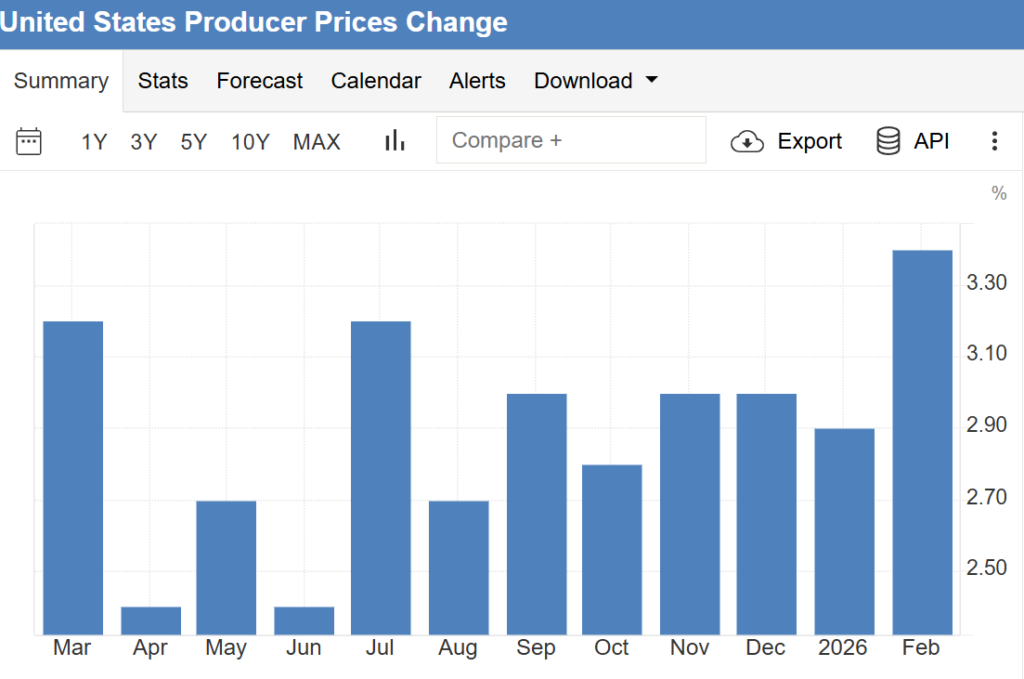This screenshot has width=1024, height=679.
Task: Click the Feb bar in the chart
Action: tap(921, 440)
